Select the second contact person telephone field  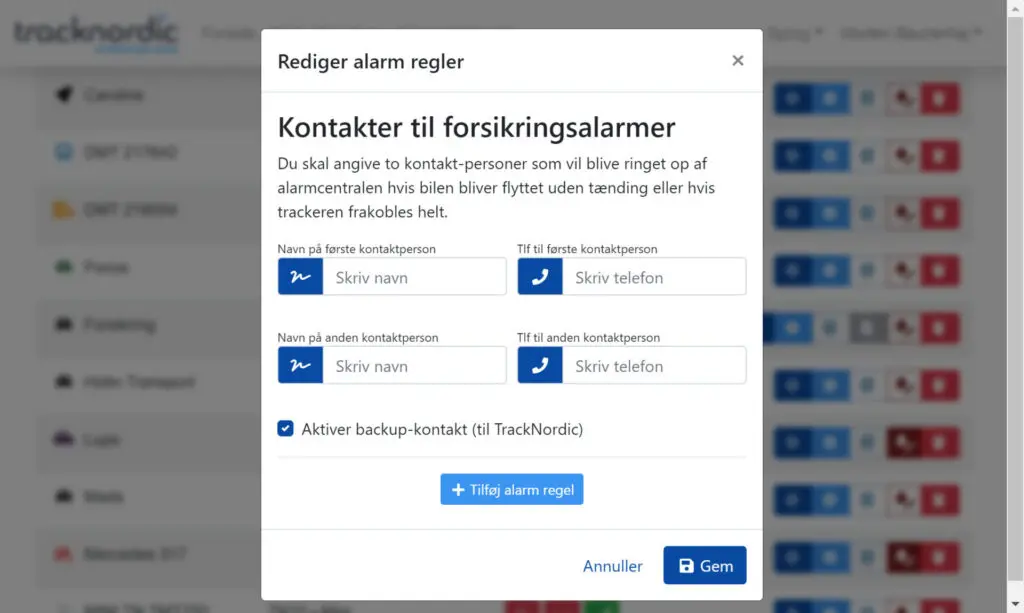click(x=654, y=366)
